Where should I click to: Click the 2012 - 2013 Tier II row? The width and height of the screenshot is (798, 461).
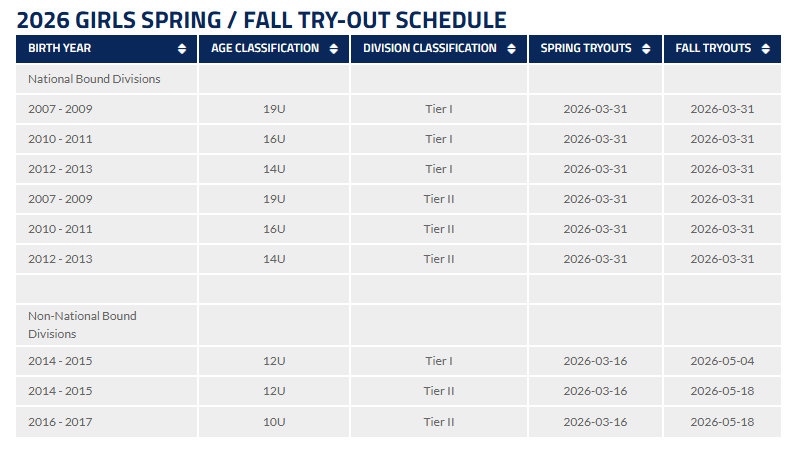point(60,259)
